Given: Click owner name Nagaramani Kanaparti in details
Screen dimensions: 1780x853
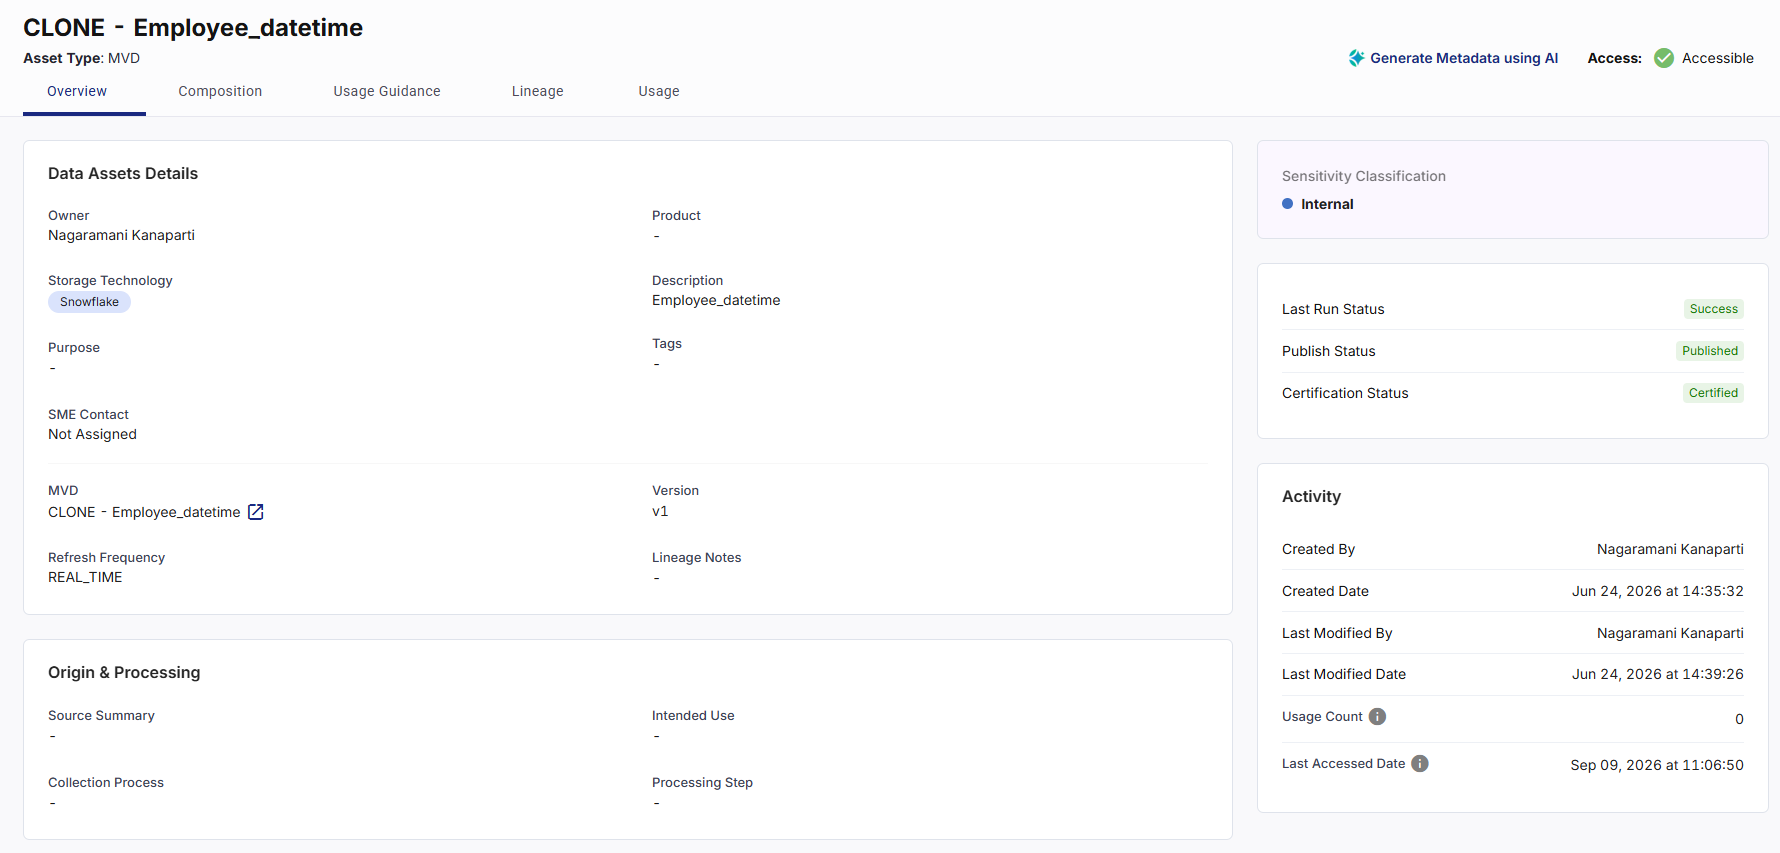Looking at the screenshot, I should pyautogui.click(x=121, y=235).
